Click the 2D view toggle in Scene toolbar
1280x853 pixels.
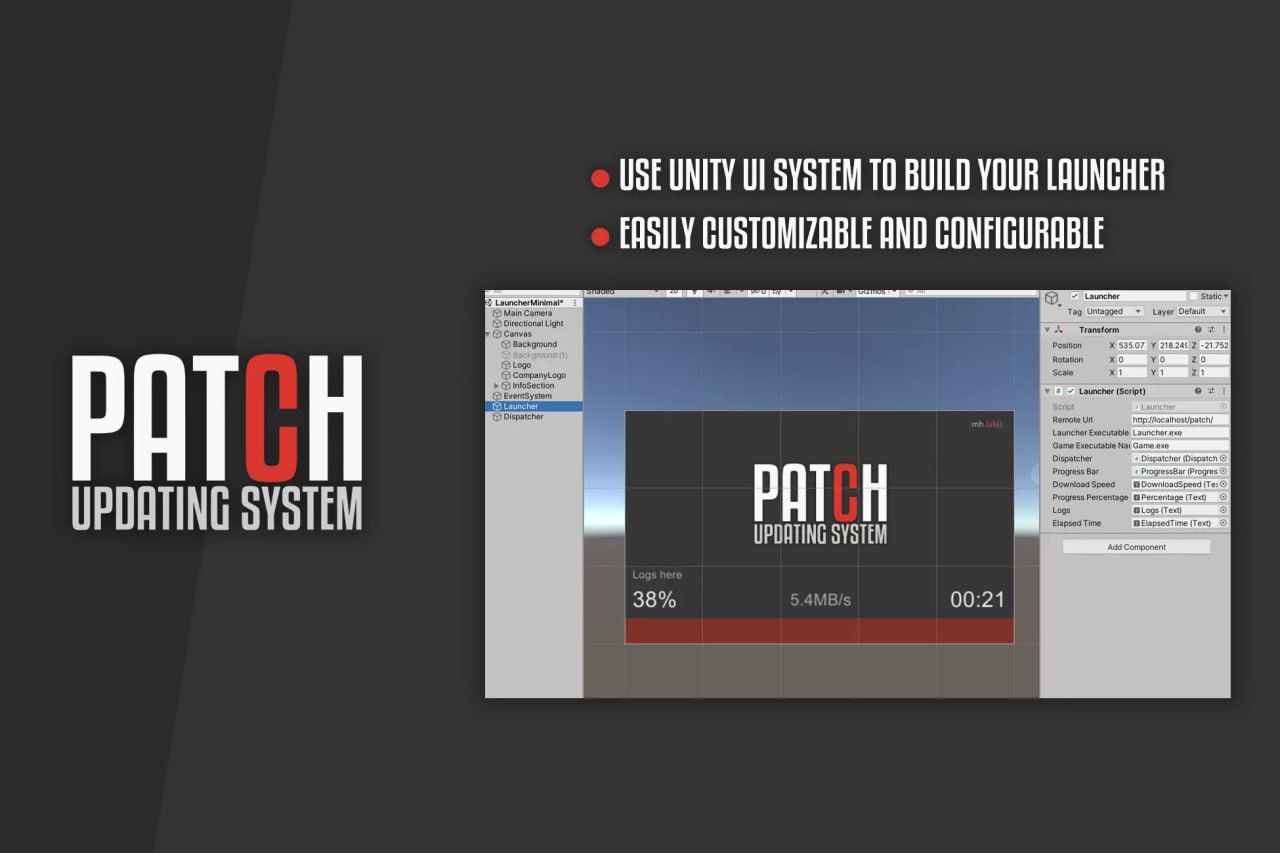click(676, 292)
